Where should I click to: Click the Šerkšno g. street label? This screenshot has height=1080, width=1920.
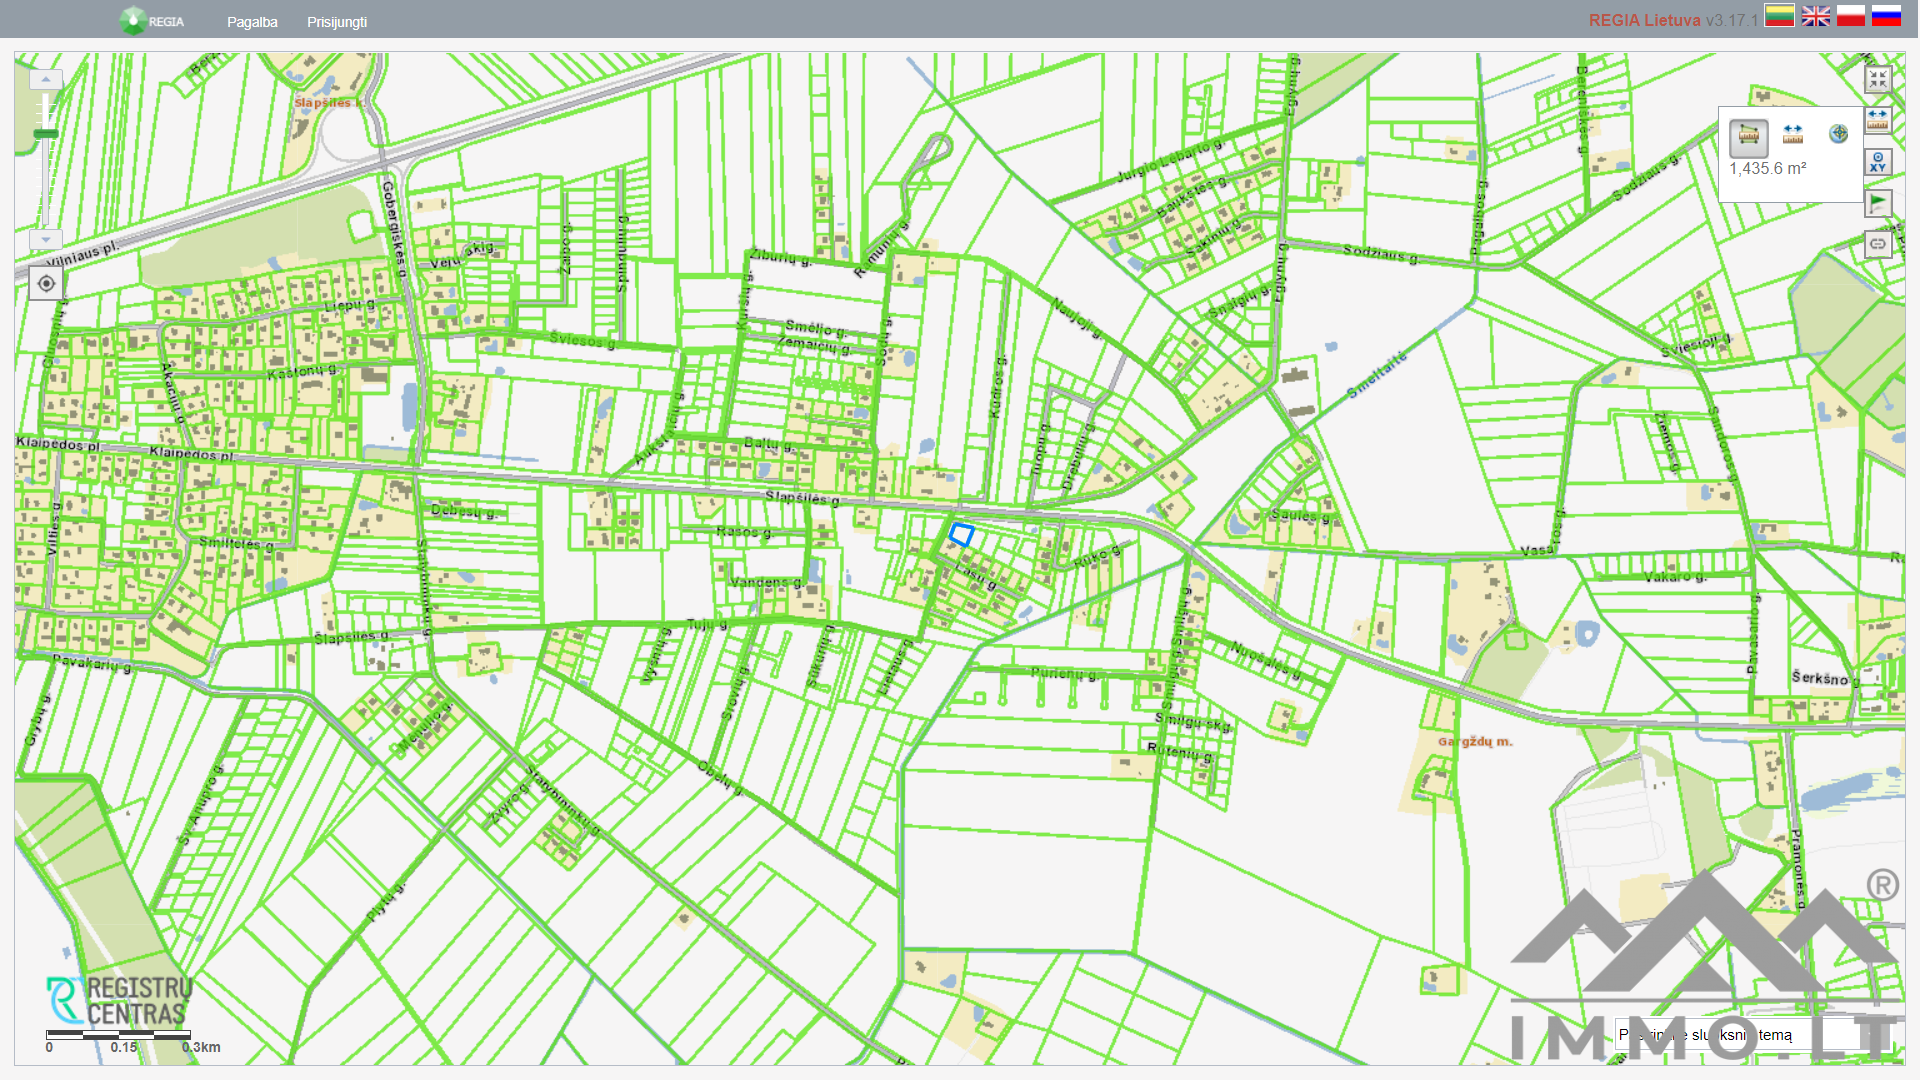[1826, 678]
